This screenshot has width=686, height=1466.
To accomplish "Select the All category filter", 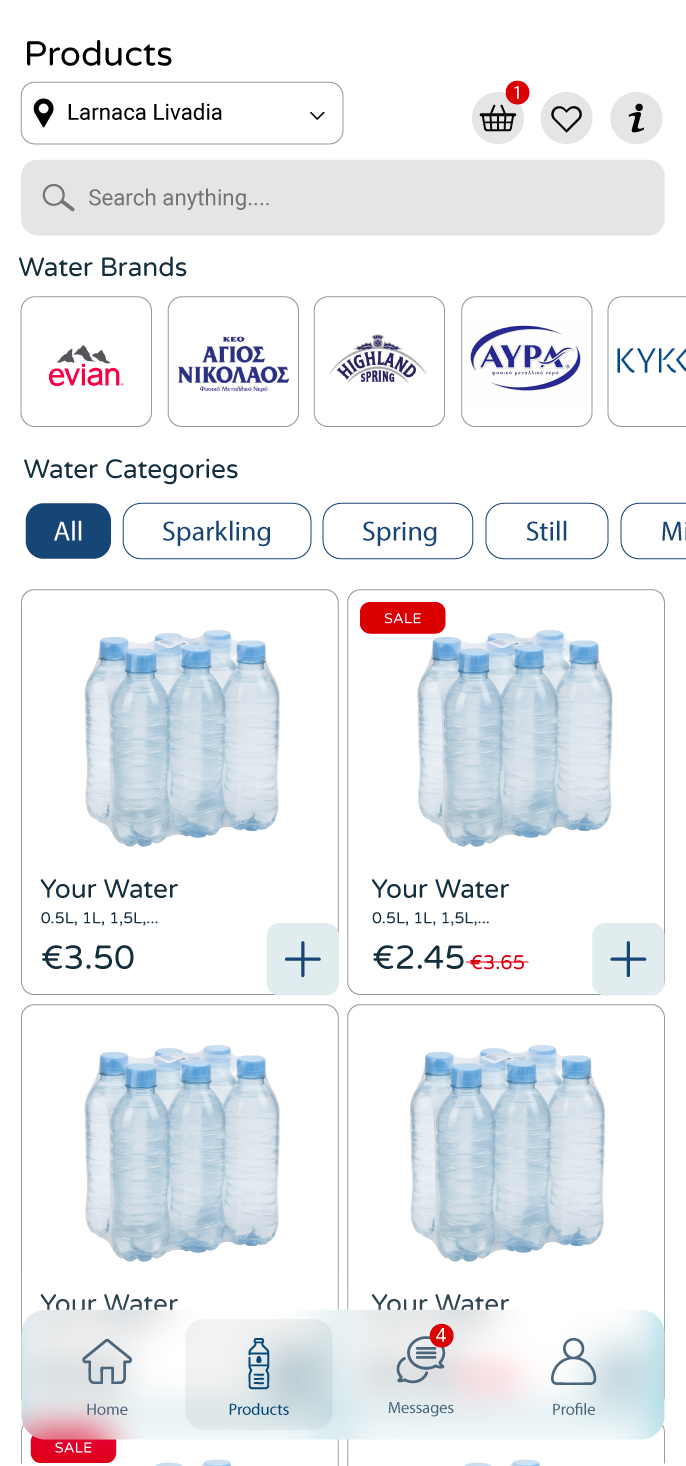I will [x=68, y=531].
